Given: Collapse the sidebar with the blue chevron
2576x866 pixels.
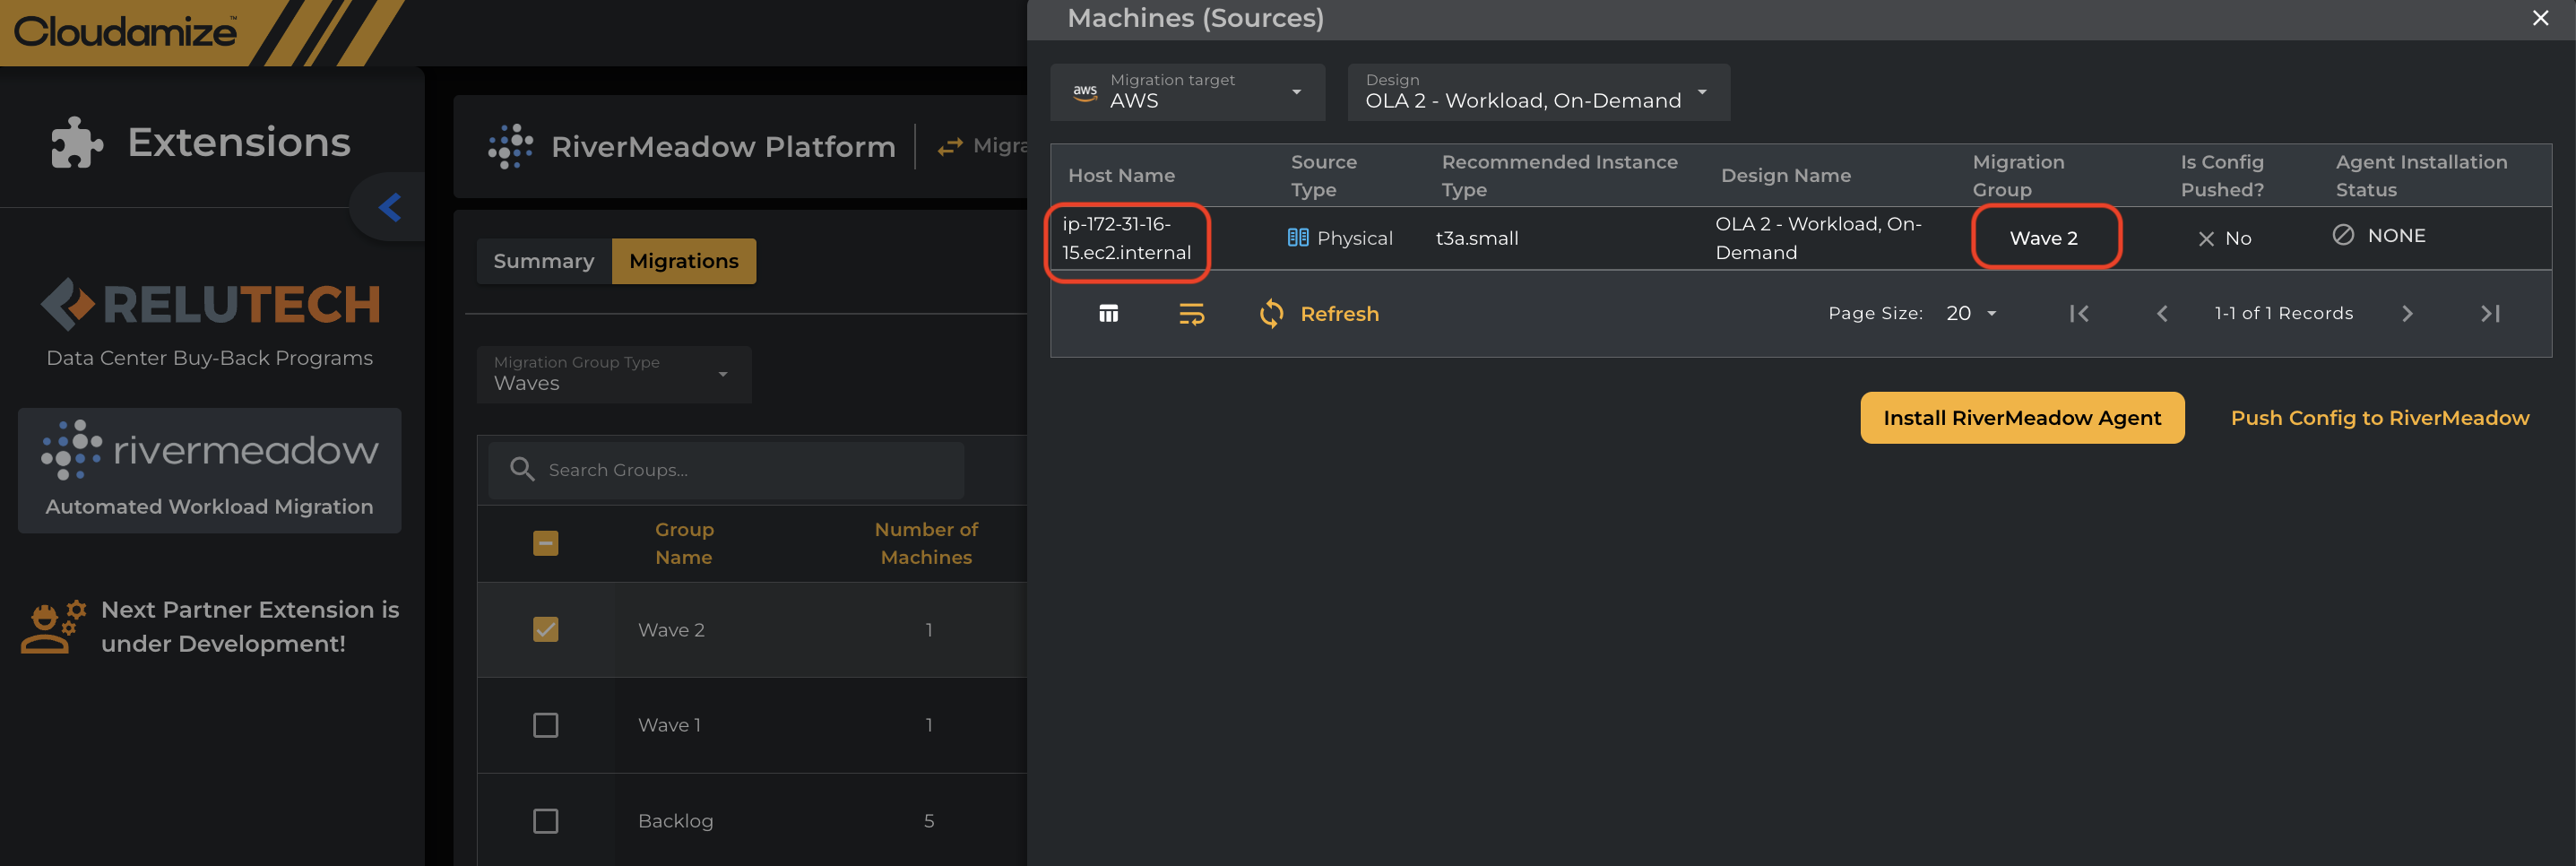Looking at the screenshot, I should click(389, 207).
